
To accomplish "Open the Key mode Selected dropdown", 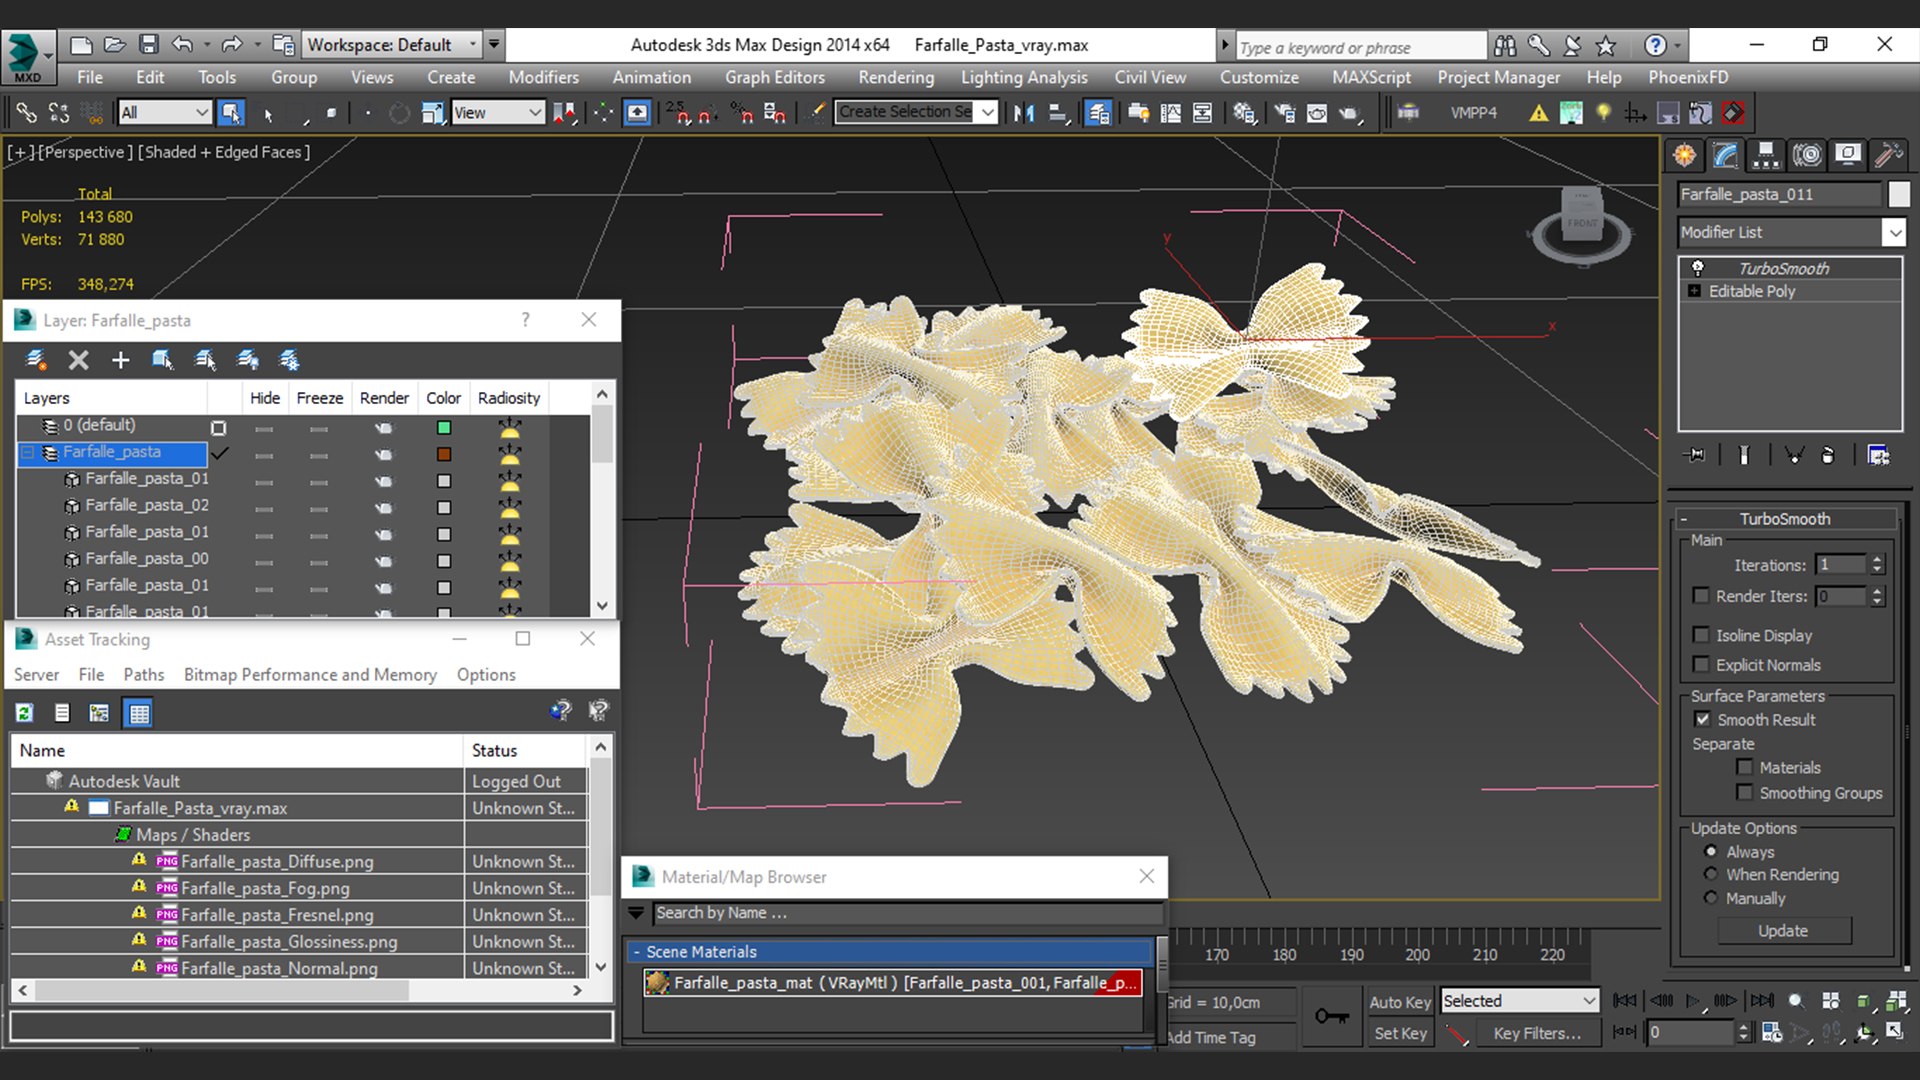I will tap(1519, 1001).
